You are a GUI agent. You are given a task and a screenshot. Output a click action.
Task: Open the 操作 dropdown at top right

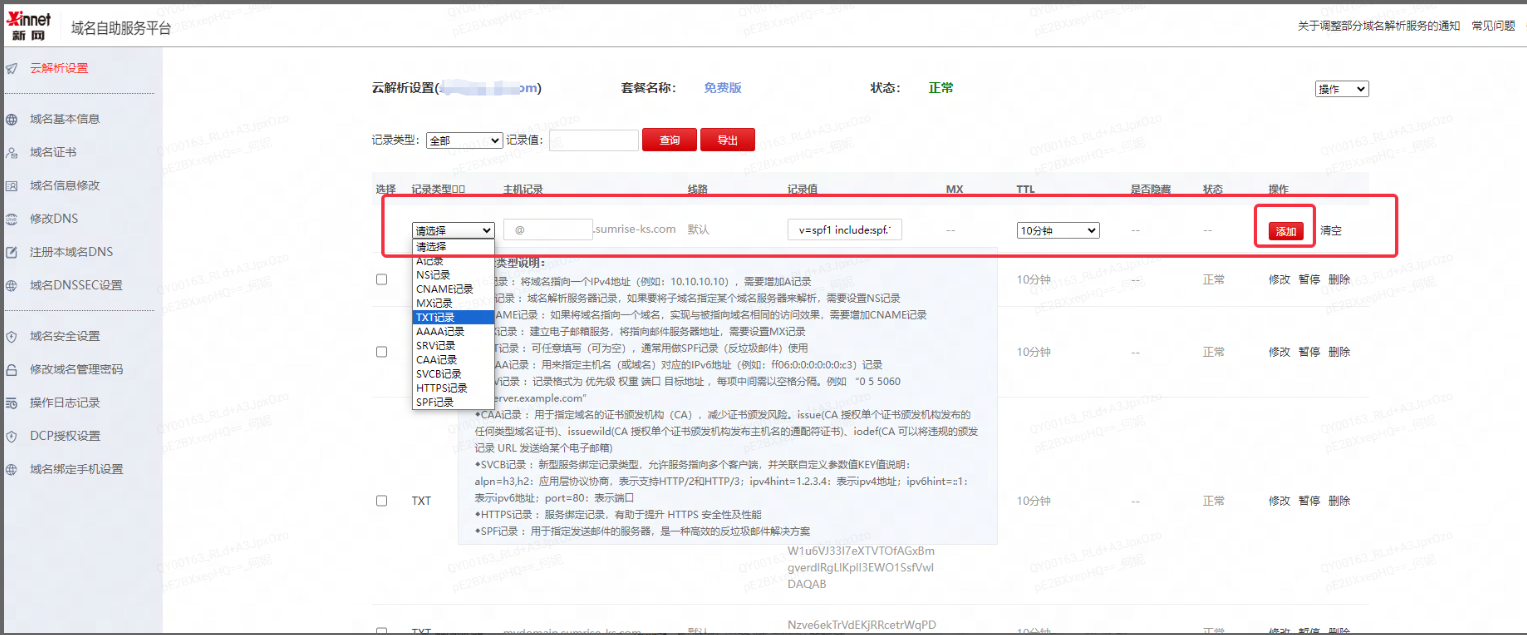[x=1341, y=89]
